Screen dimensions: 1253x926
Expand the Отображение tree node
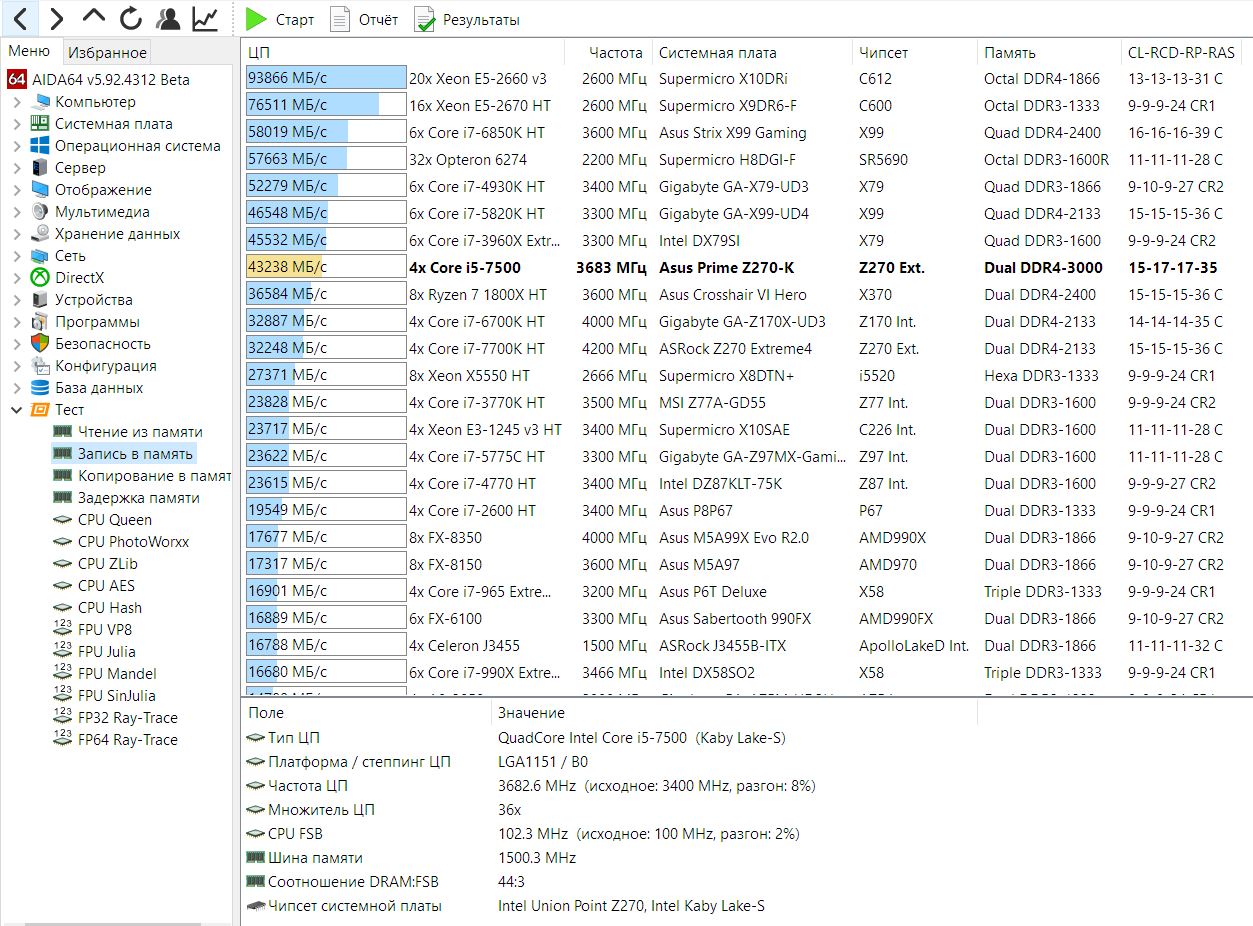click(x=17, y=190)
